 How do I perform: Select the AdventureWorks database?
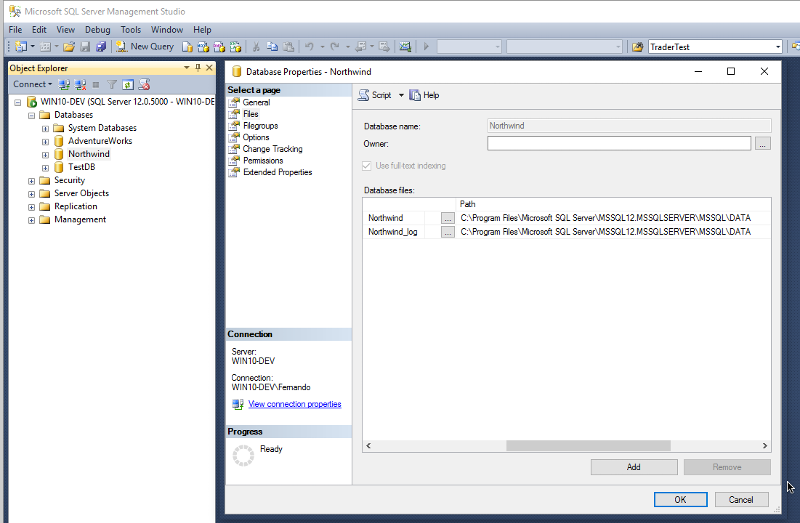tap(100, 141)
